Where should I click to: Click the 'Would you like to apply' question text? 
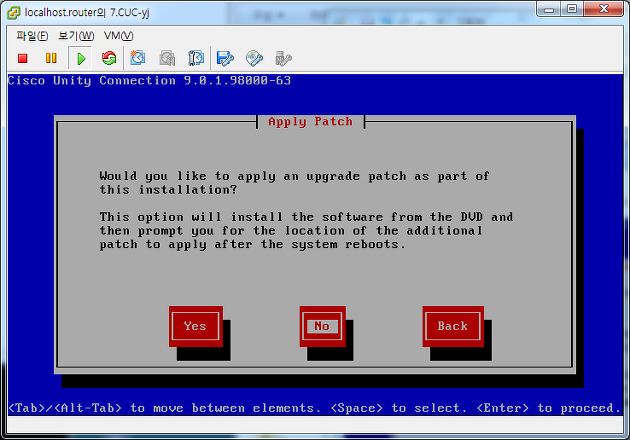(x=294, y=183)
